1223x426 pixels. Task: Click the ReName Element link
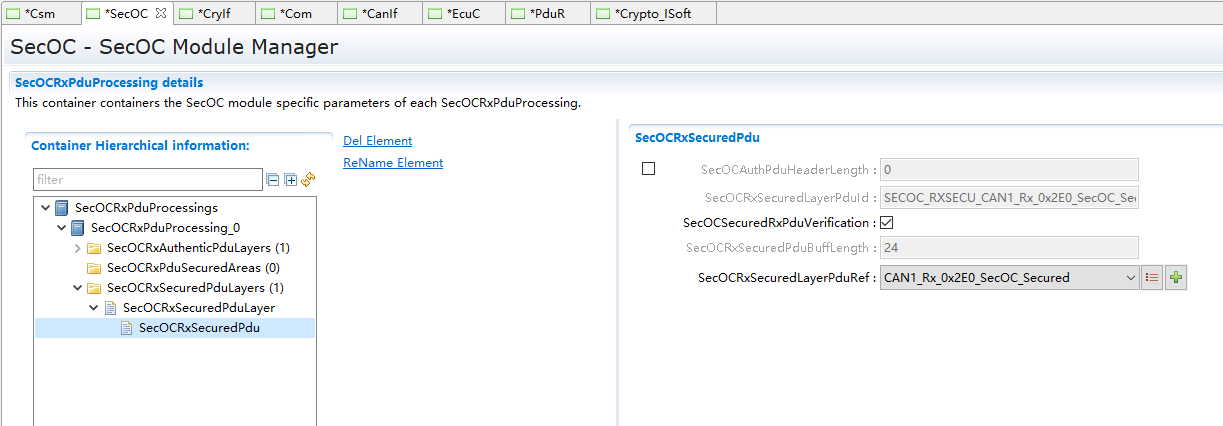(x=392, y=163)
